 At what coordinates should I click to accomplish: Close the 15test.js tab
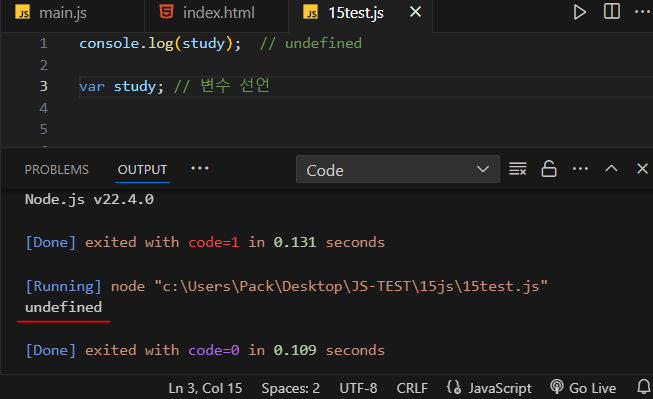[x=415, y=12]
